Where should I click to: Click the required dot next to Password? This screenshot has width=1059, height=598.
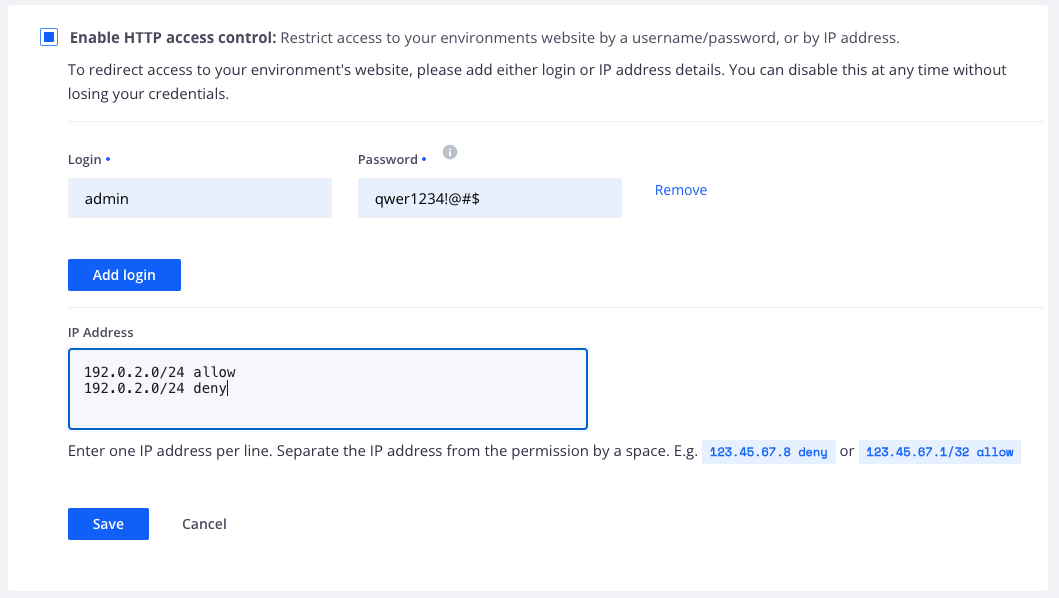click(424, 159)
